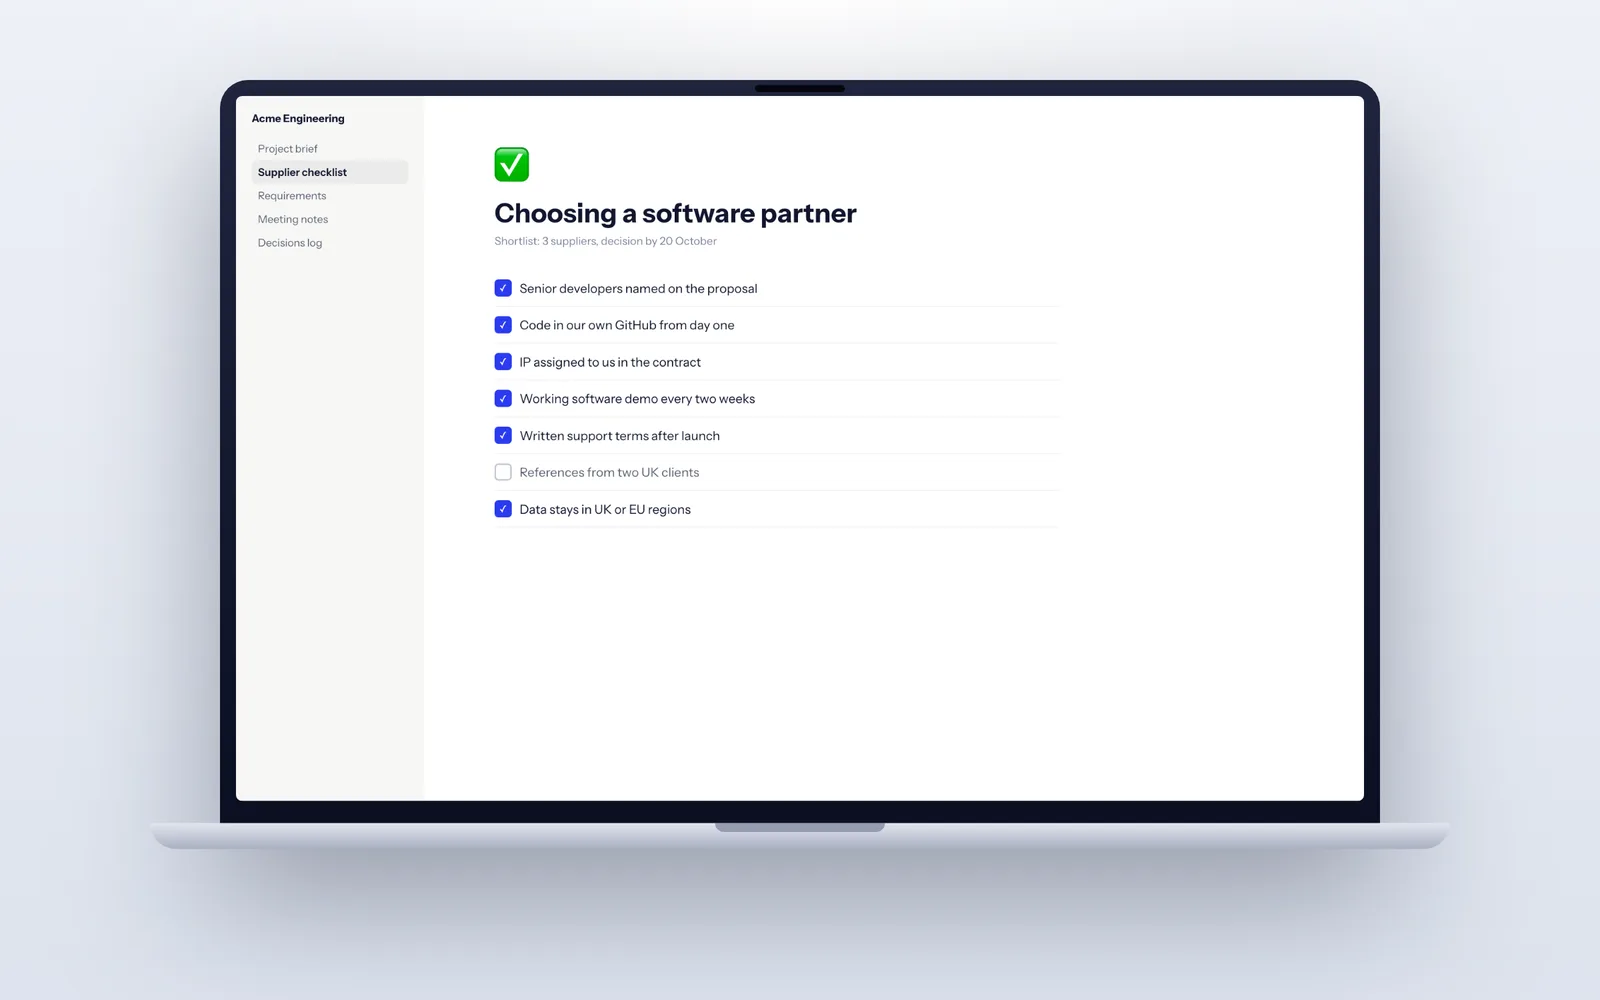The image size is (1600, 1000).
Task: Uncheck 'Code in our own GitHub' checkbox
Action: [503, 325]
